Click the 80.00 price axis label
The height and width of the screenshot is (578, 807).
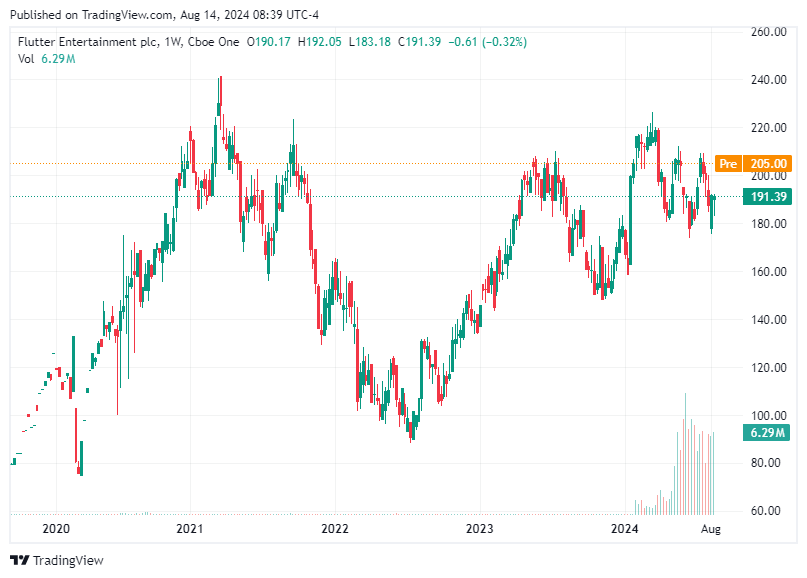tap(768, 463)
